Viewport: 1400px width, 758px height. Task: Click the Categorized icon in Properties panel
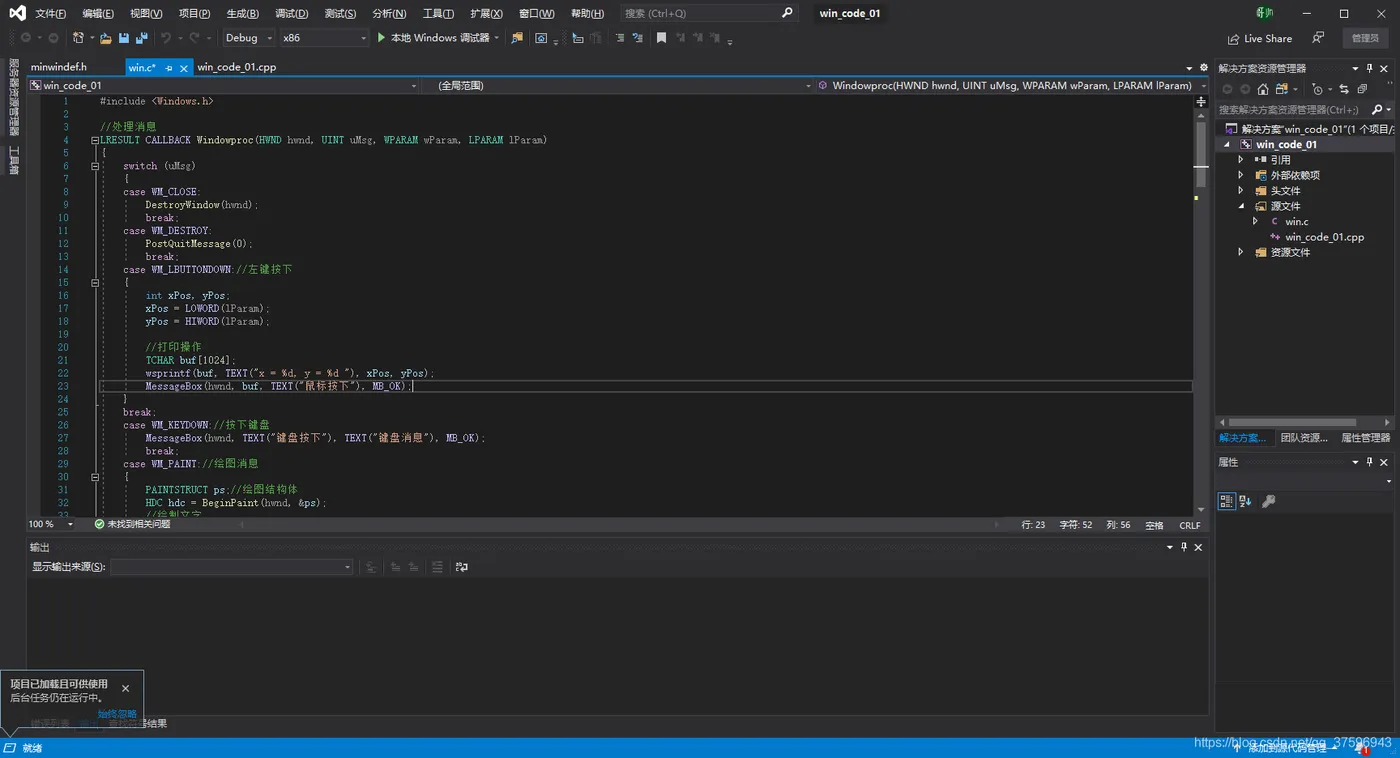tap(1226, 501)
